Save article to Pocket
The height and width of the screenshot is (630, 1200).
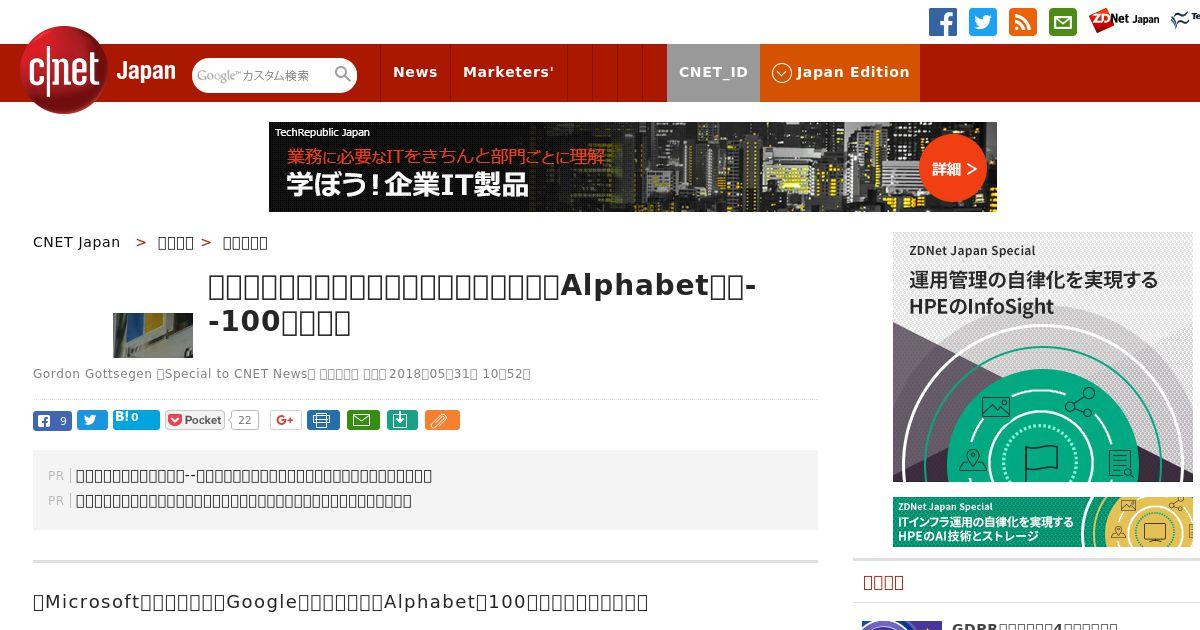pos(195,420)
